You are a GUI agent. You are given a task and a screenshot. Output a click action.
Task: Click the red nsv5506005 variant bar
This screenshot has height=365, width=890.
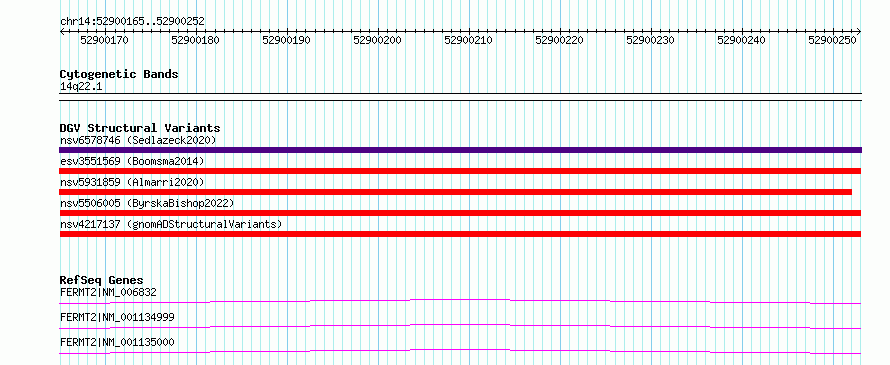460,213
